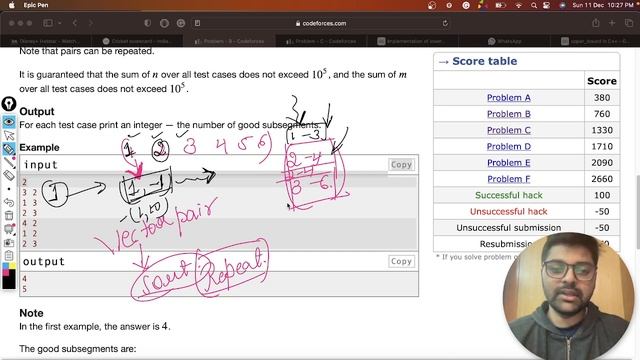The width and height of the screenshot is (640, 360).
Task: Clear all ink with the trash icon
Action: [9, 216]
